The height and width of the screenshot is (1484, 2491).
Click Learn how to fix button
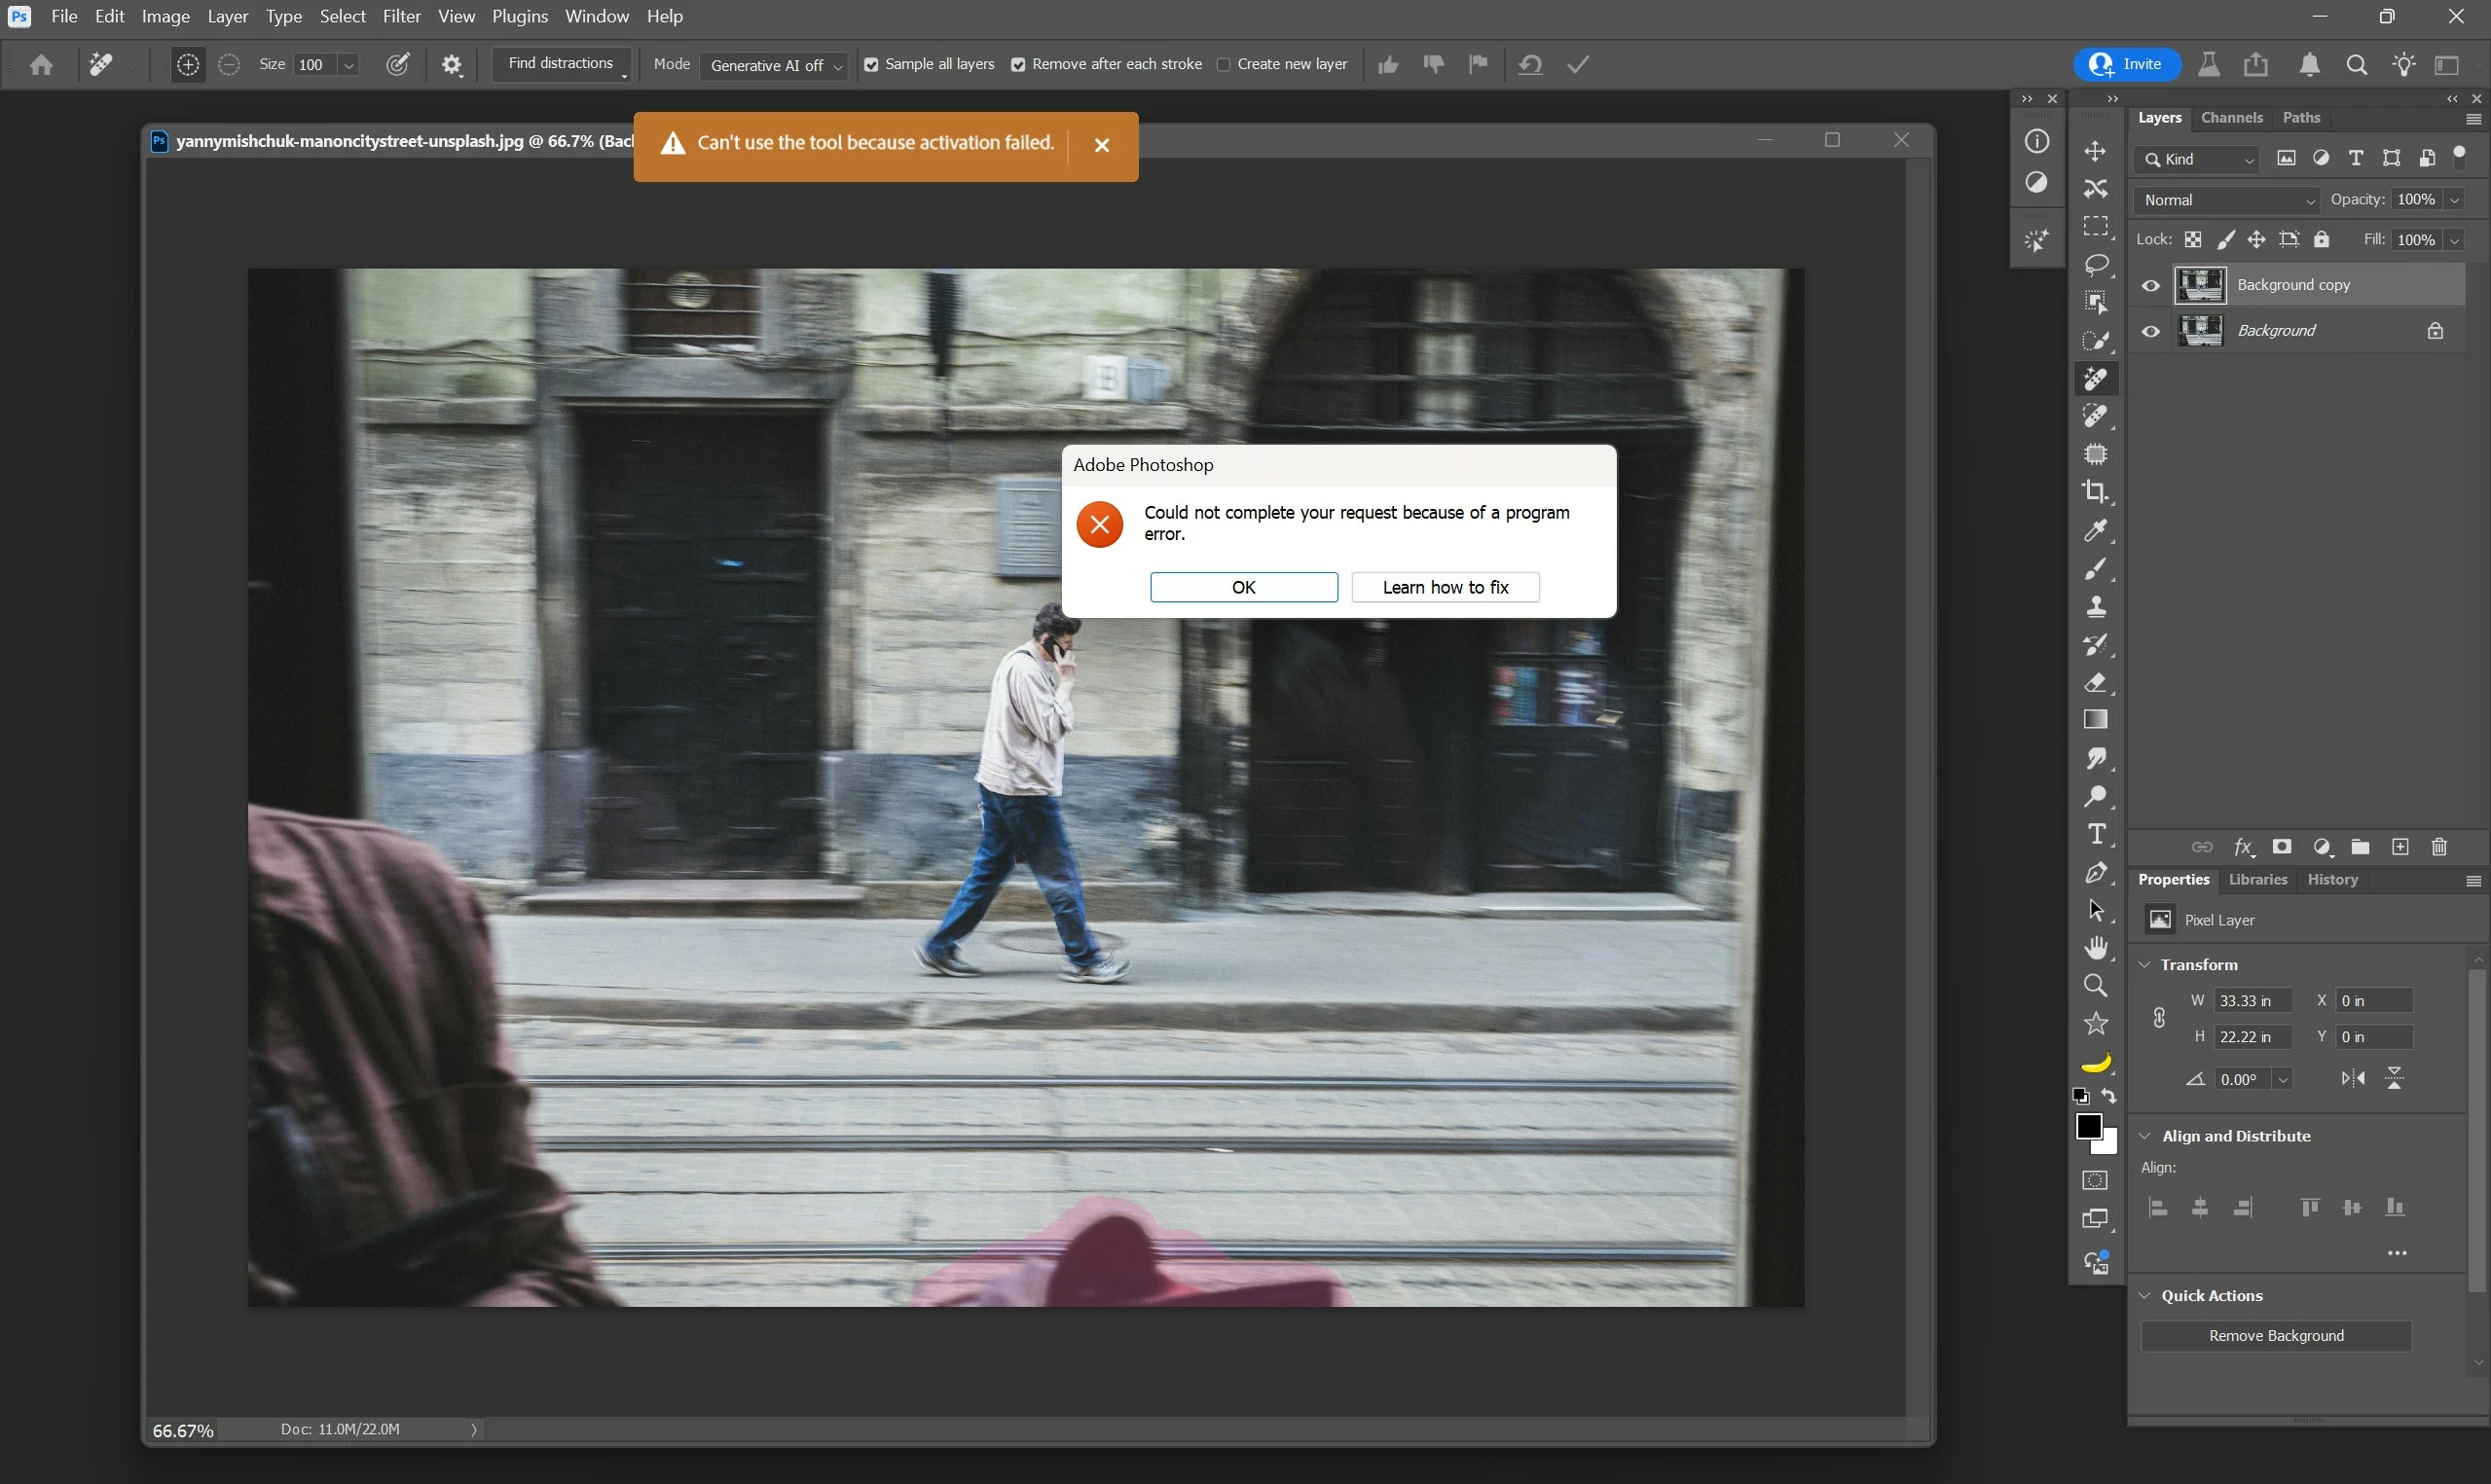(x=1445, y=587)
